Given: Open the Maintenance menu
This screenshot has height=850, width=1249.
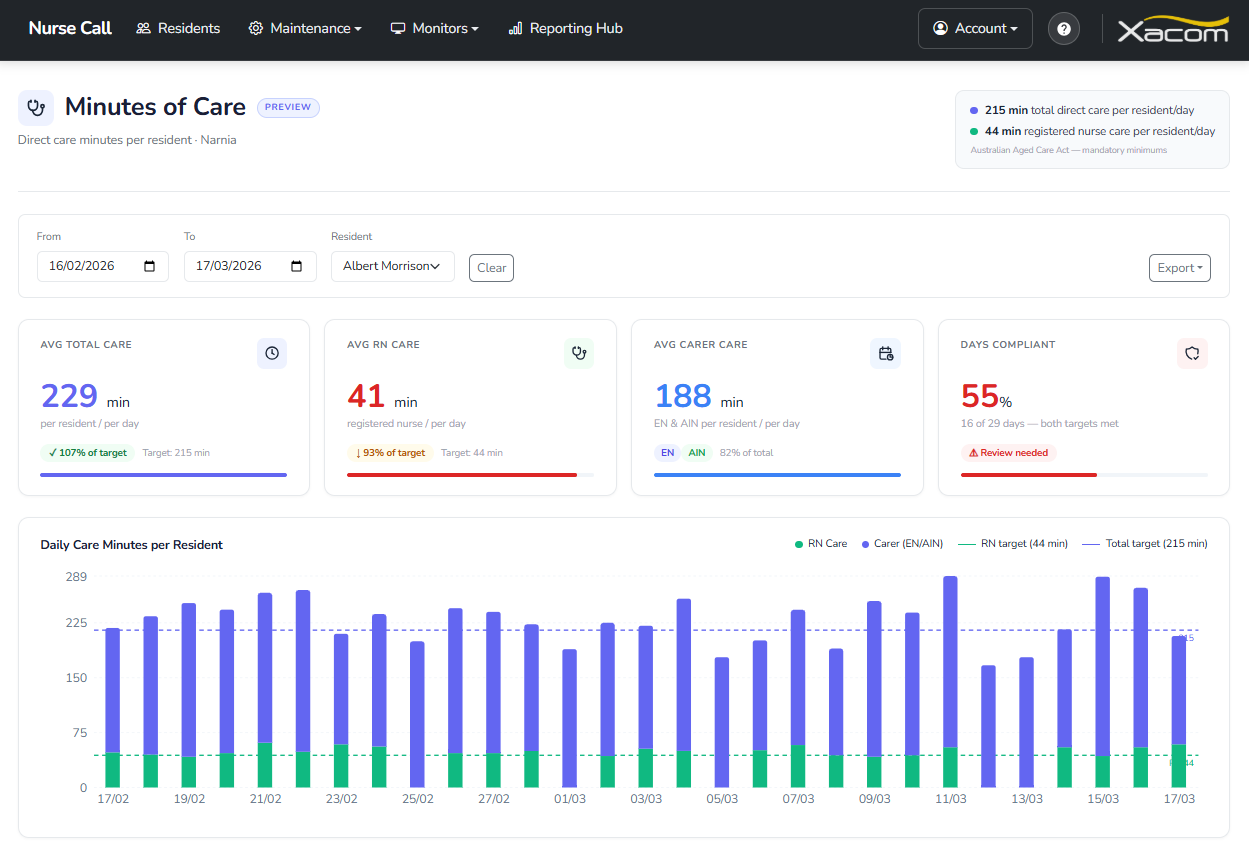Looking at the screenshot, I should pyautogui.click(x=305, y=29).
